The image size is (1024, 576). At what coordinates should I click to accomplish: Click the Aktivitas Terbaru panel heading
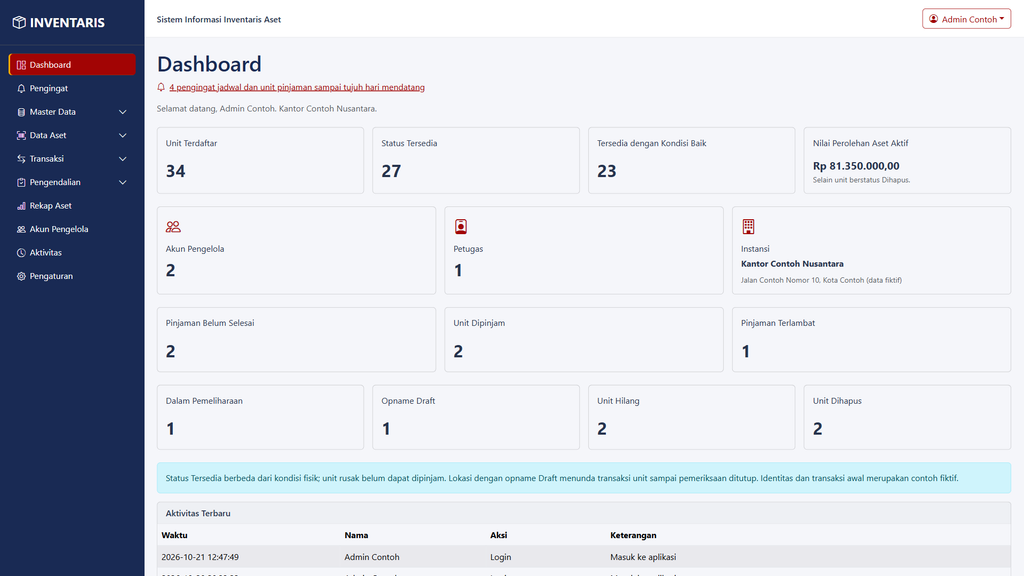(x=198, y=513)
